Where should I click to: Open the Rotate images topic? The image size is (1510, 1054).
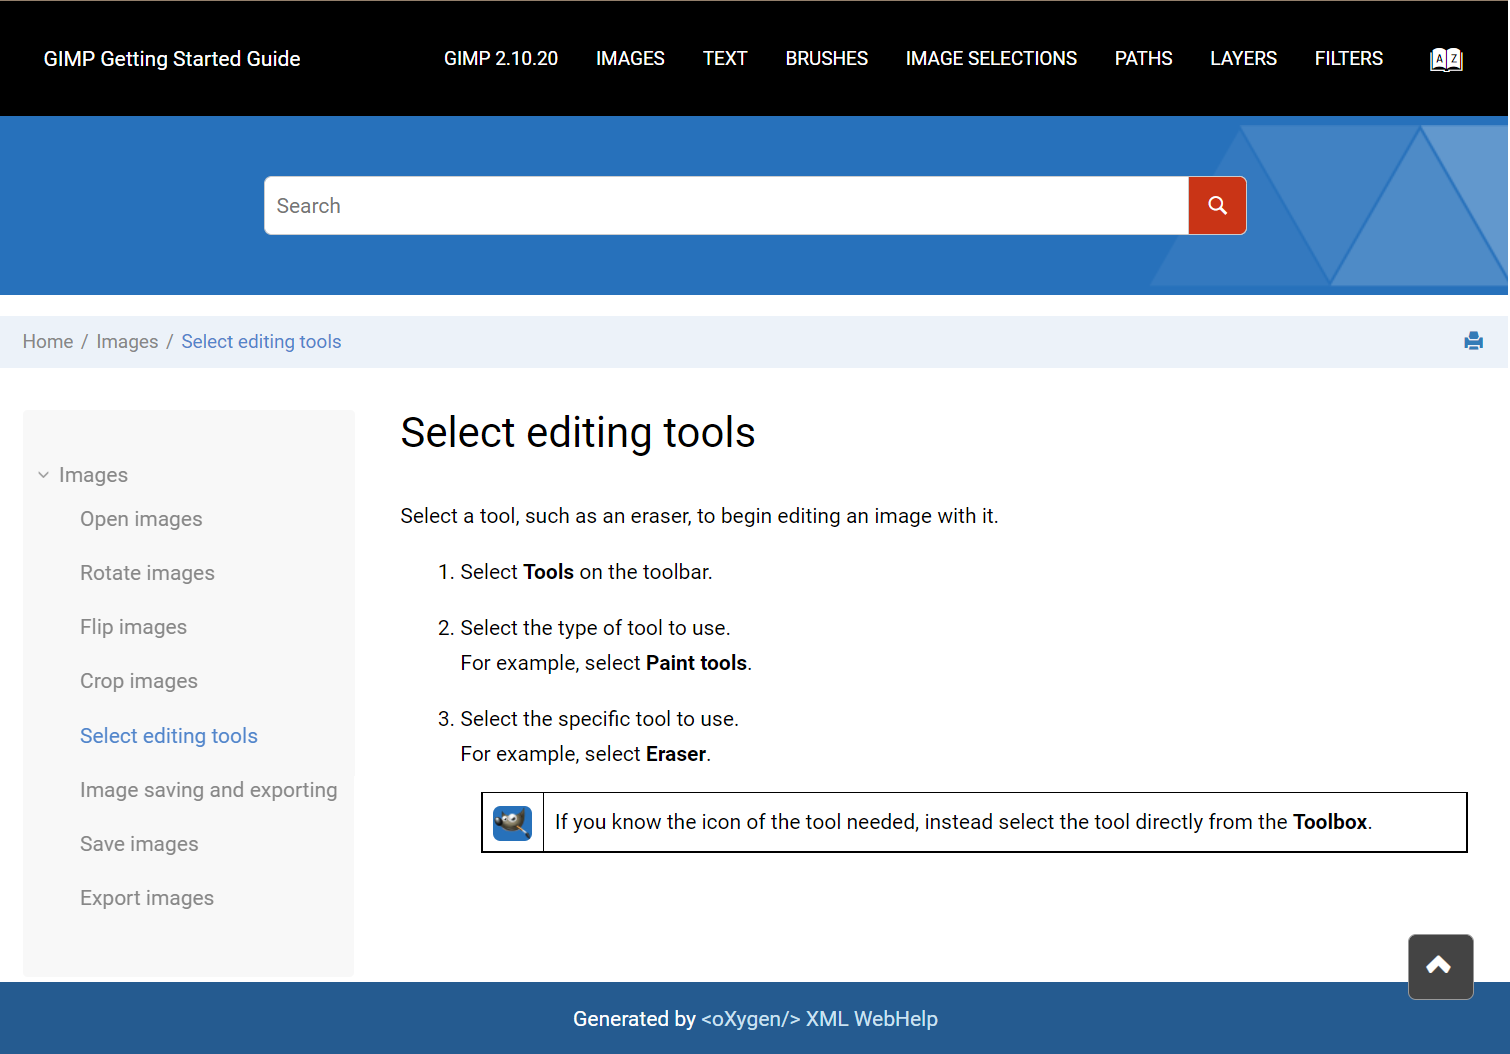[147, 573]
